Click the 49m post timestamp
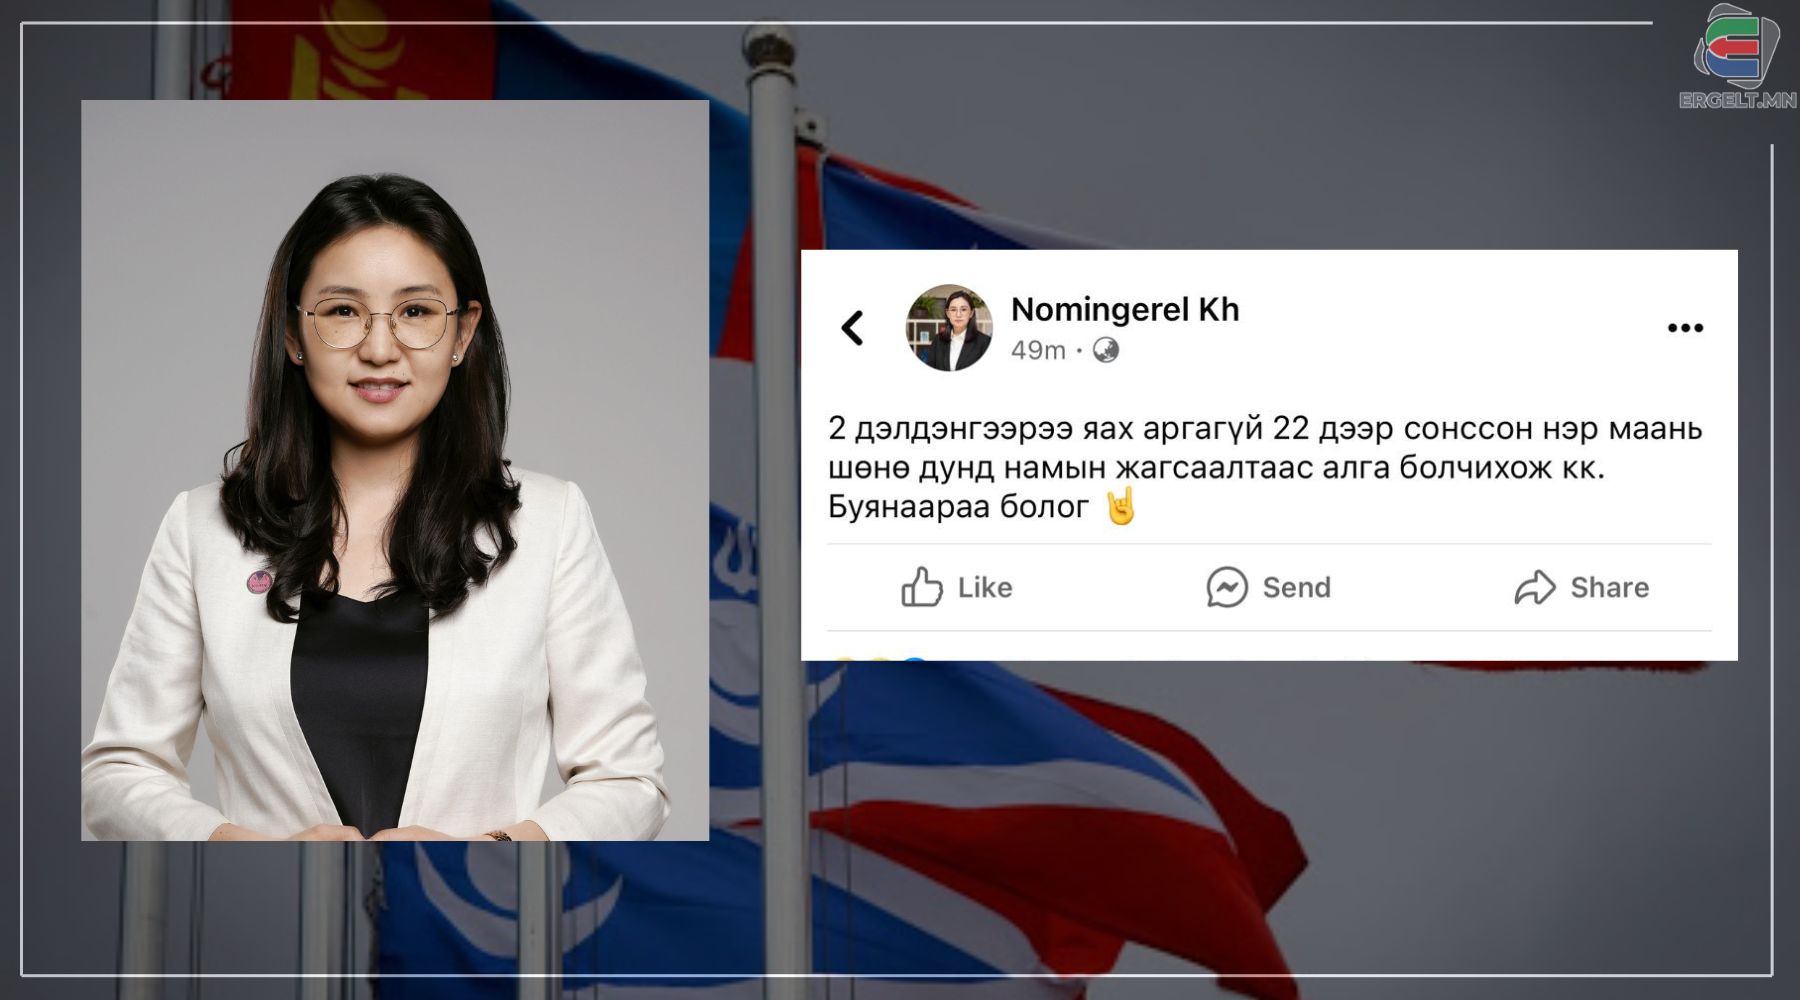Screen dimensions: 1800x1000 1038,350
